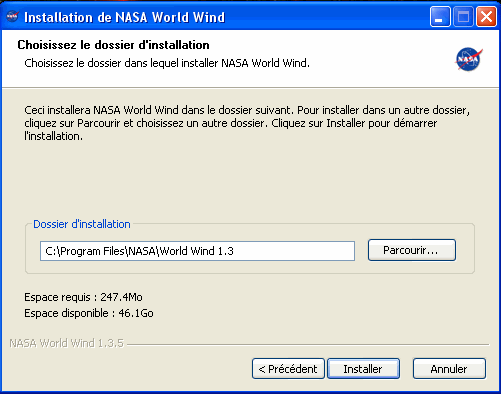Click the 'Ceci installera NASA World Wind' paragraph
501x394 pixels.
(x=247, y=123)
